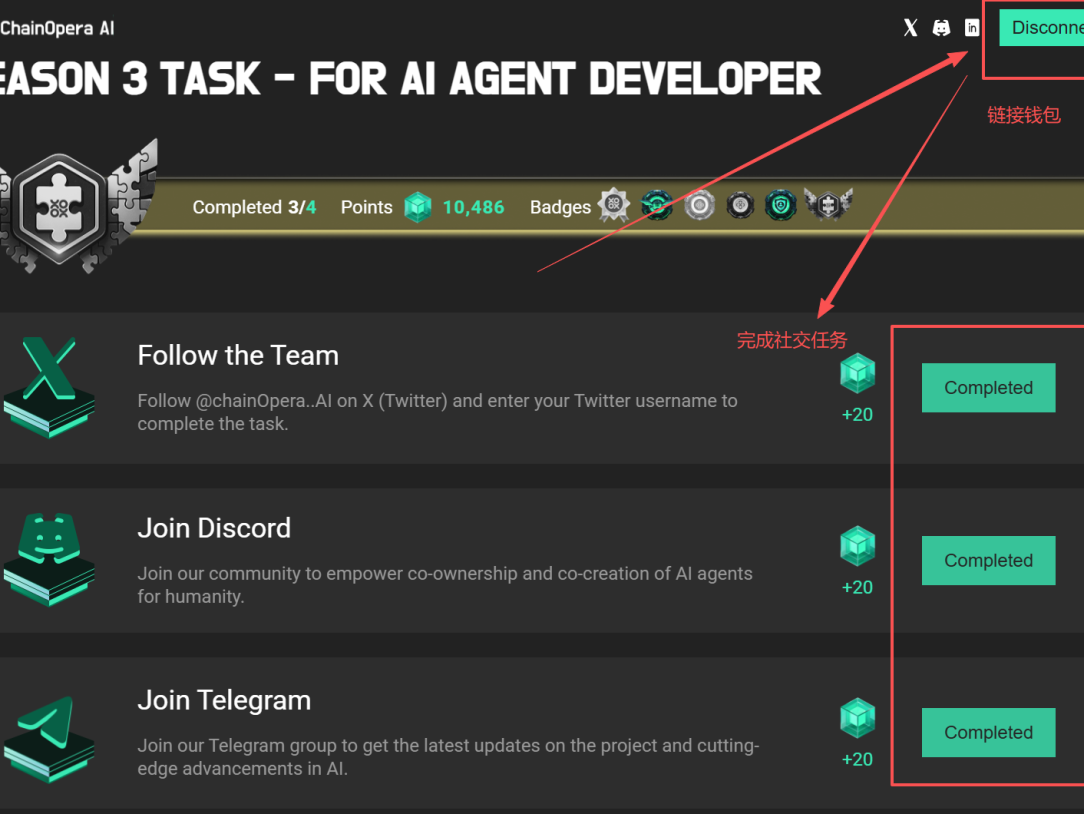
Task: Select the teal shield badge
Action: tap(781, 206)
